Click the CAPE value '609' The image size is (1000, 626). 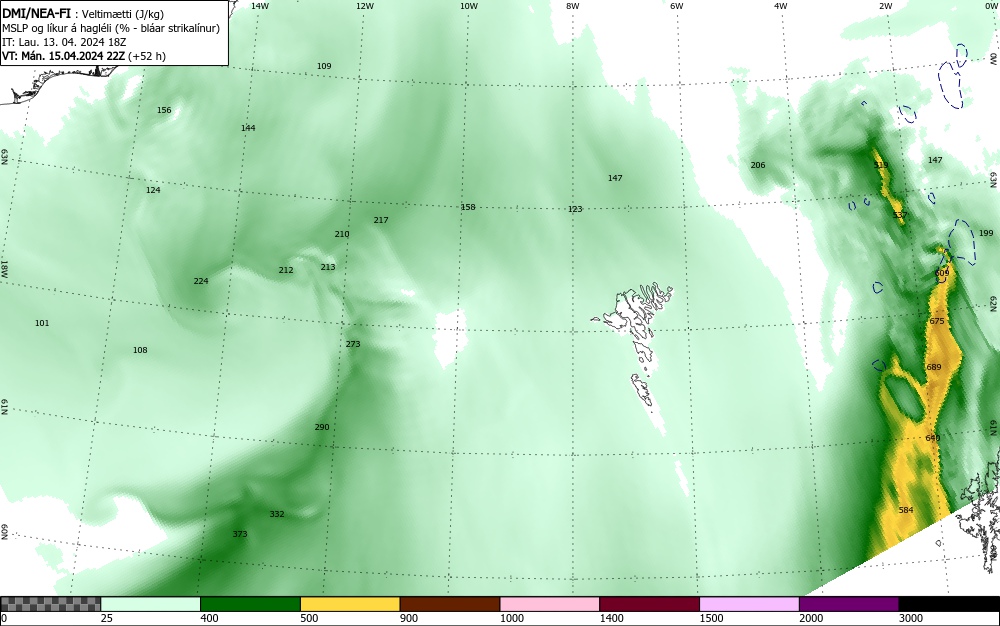pos(942,273)
